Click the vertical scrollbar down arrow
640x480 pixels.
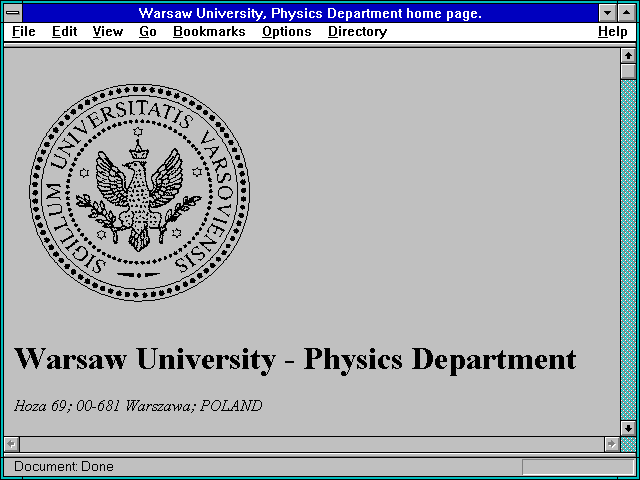pos(629,428)
